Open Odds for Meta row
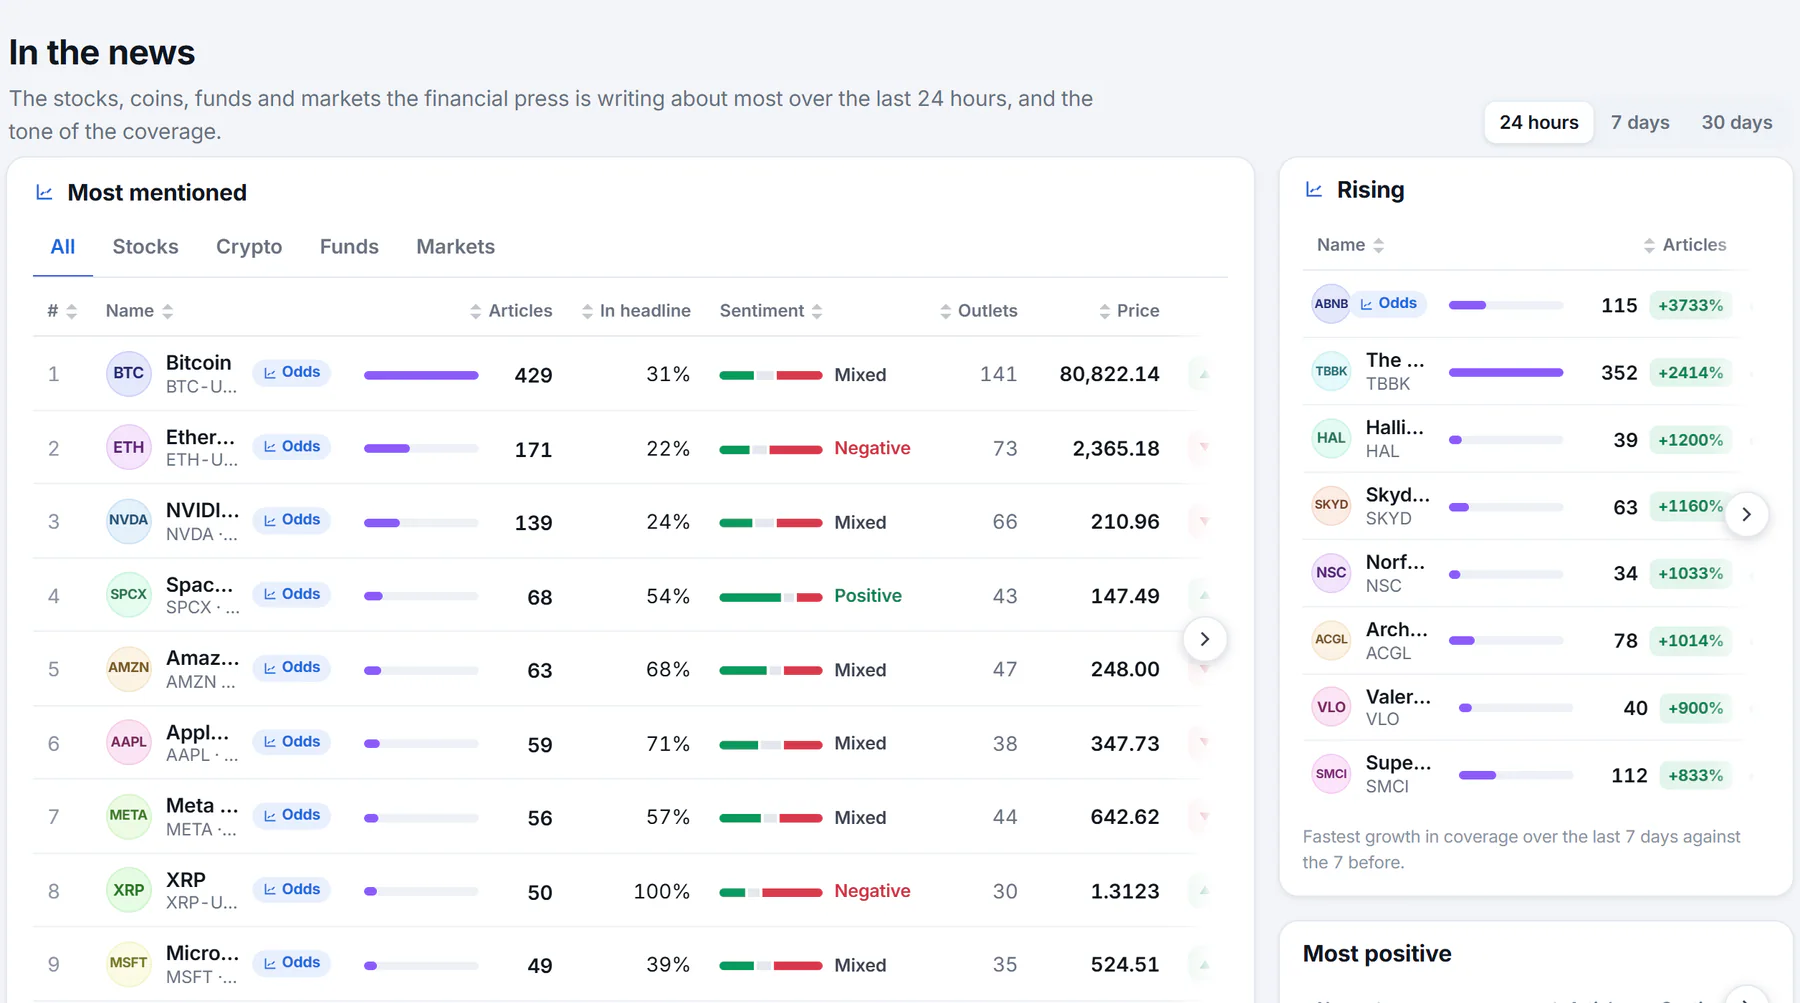The image size is (1800, 1003). [x=291, y=815]
